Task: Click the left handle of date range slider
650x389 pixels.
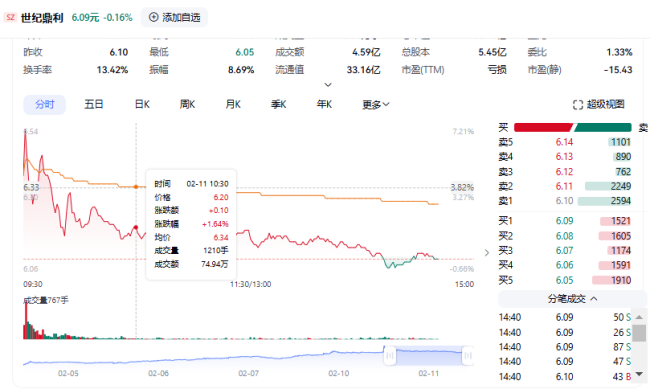Action: pos(390,356)
